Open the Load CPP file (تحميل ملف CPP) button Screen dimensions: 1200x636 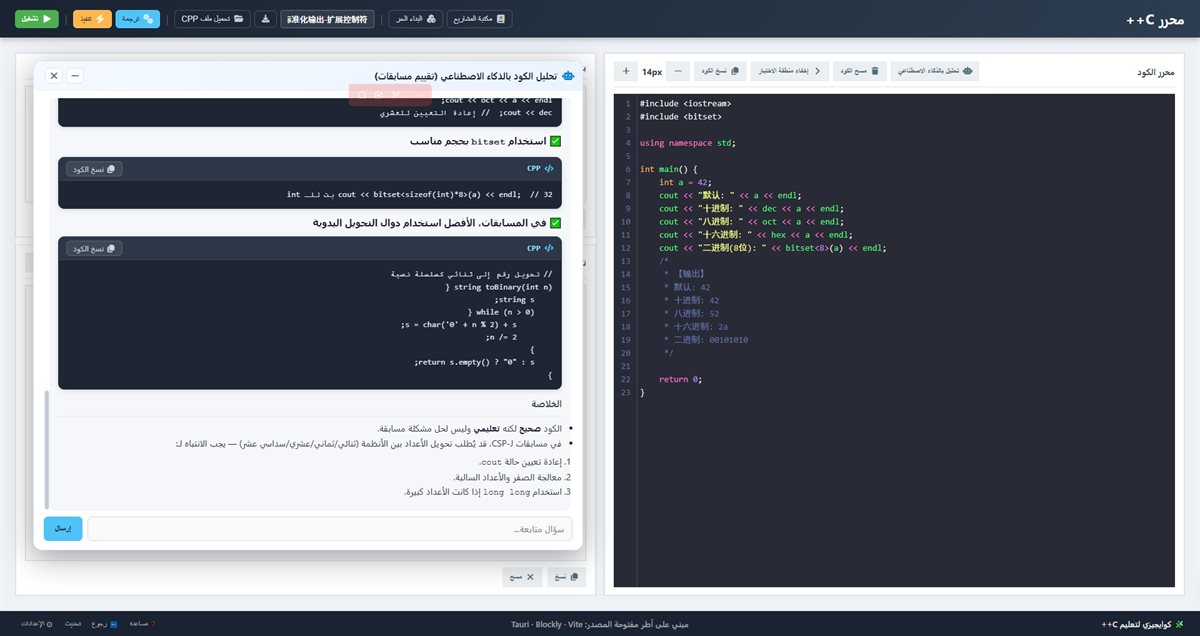point(213,18)
